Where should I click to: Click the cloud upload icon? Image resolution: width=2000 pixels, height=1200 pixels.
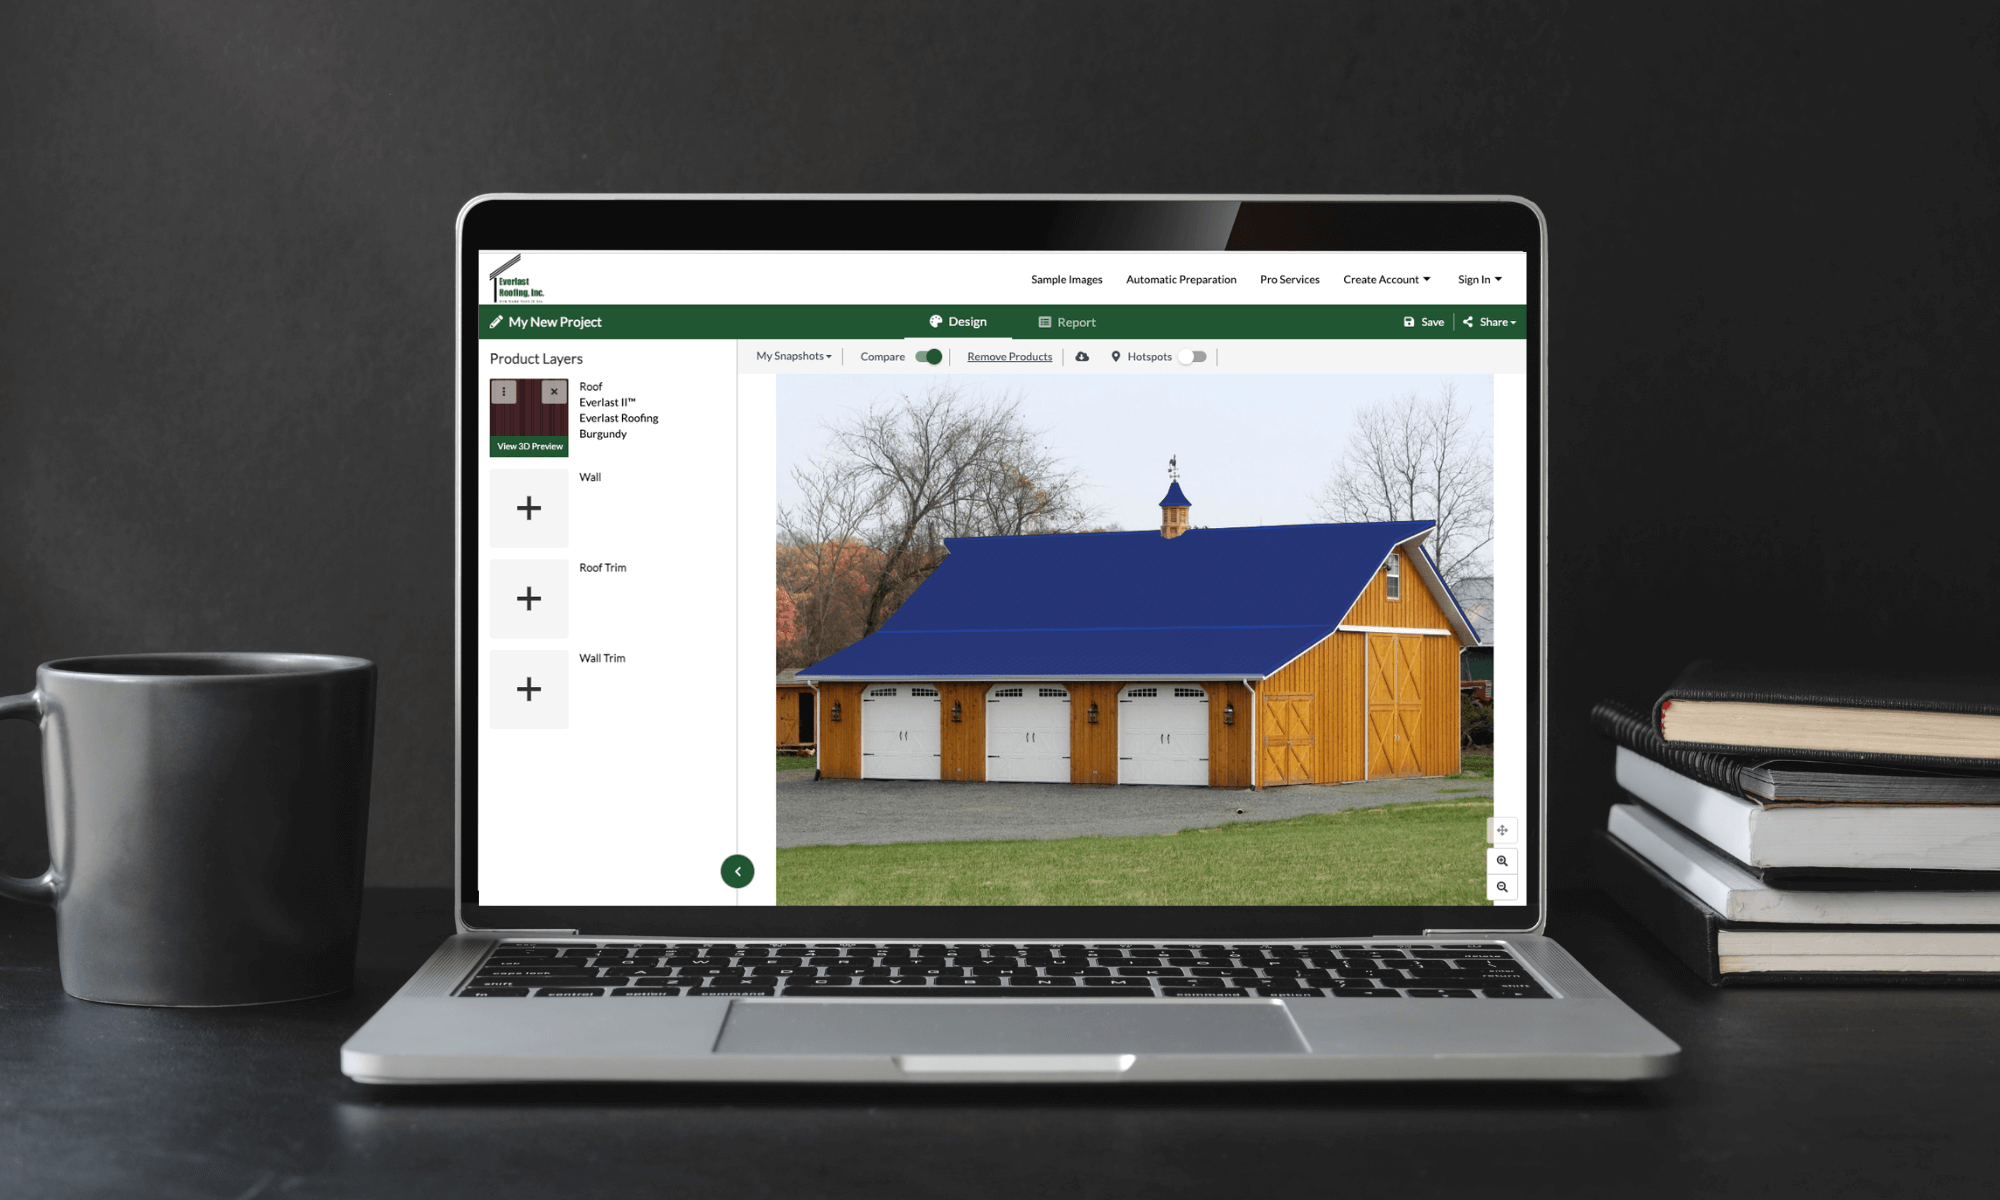(x=1081, y=356)
